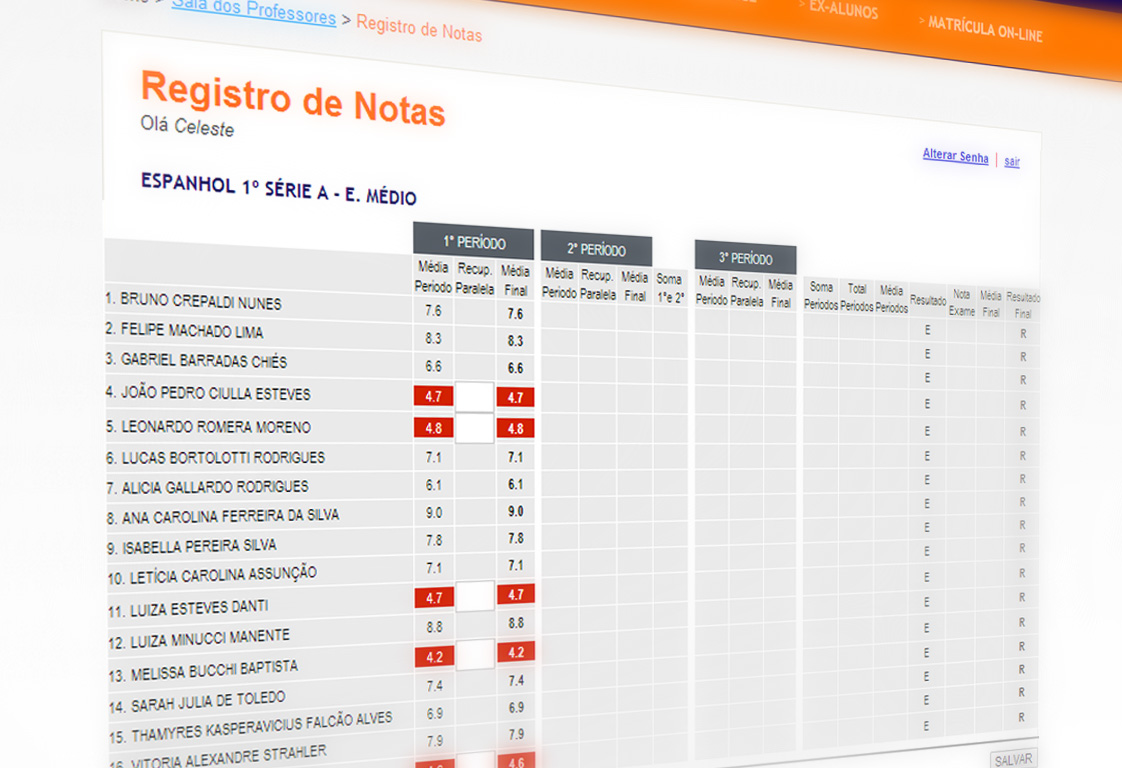Image resolution: width=1122 pixels, height=768 pixels.
Task: Click red Média Final cell for Melissa Bucchi Baptista
Action: [x=516, y=652]
